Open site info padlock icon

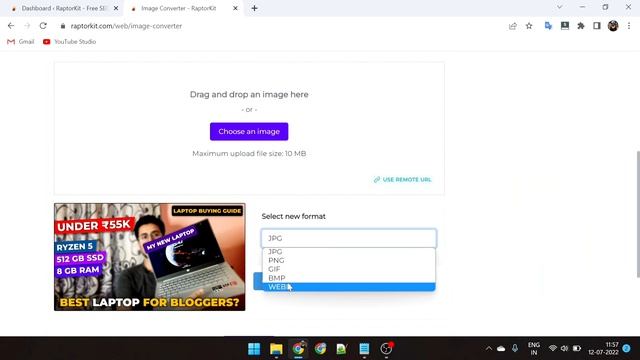62,26
